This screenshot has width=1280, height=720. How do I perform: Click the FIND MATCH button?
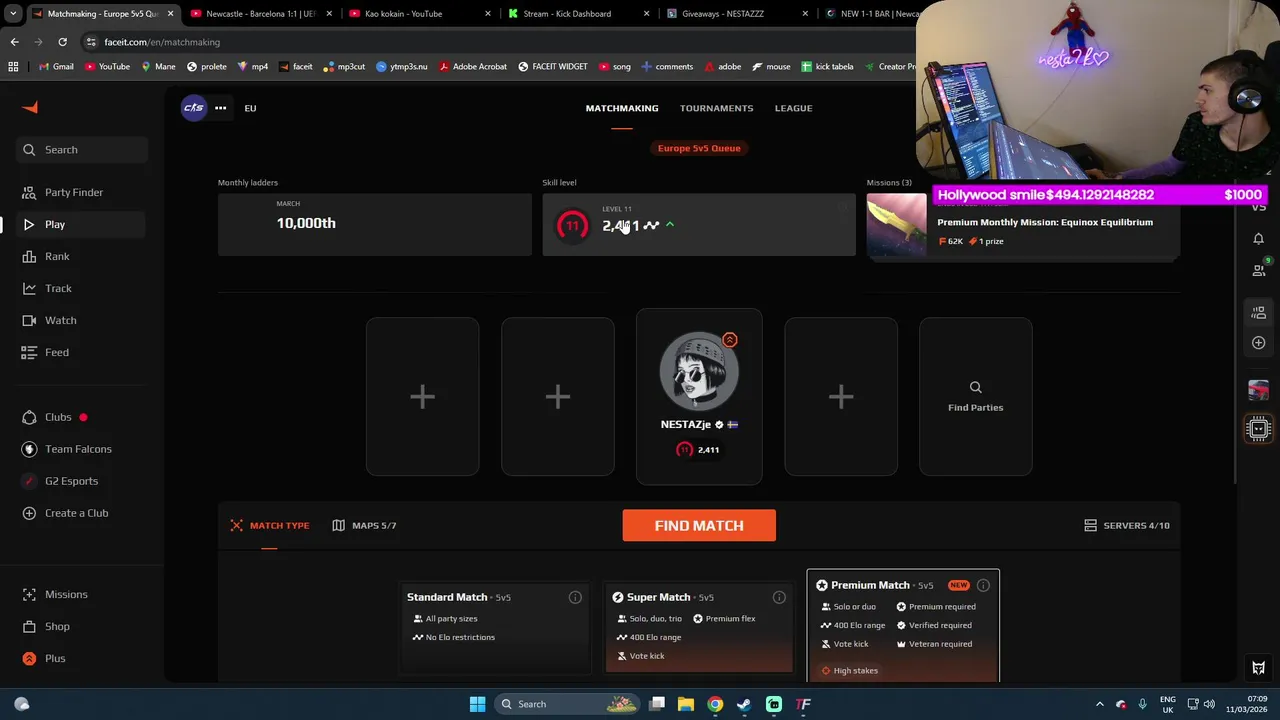pos(699,525)
